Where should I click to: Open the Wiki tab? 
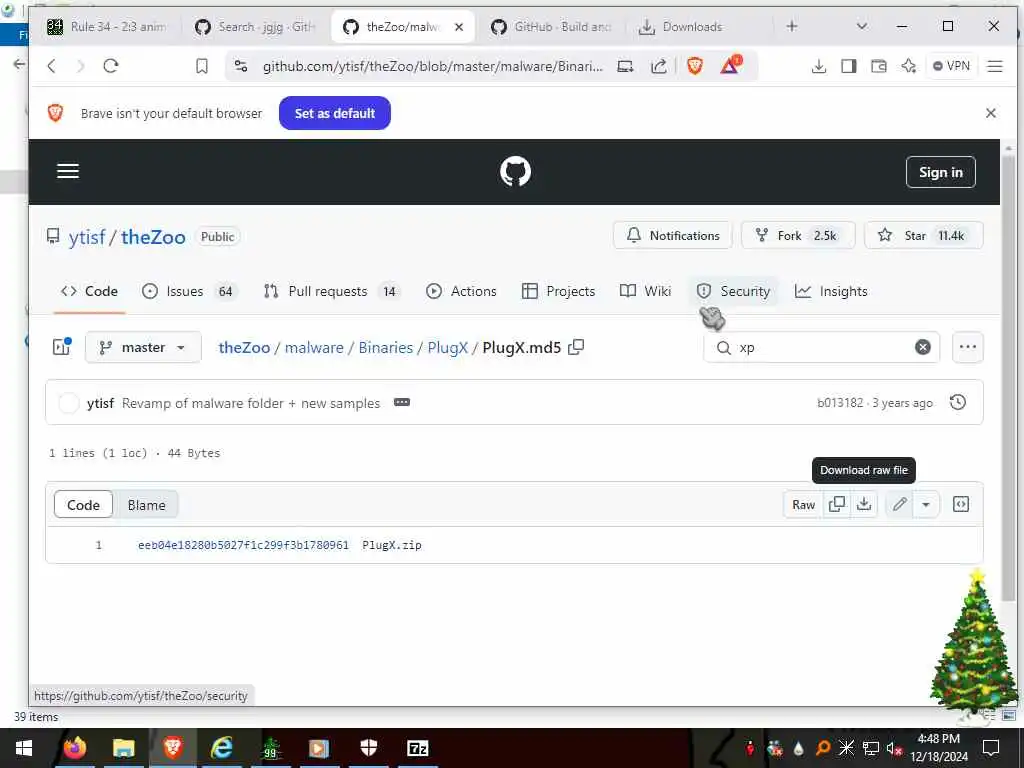pos(645,291)
